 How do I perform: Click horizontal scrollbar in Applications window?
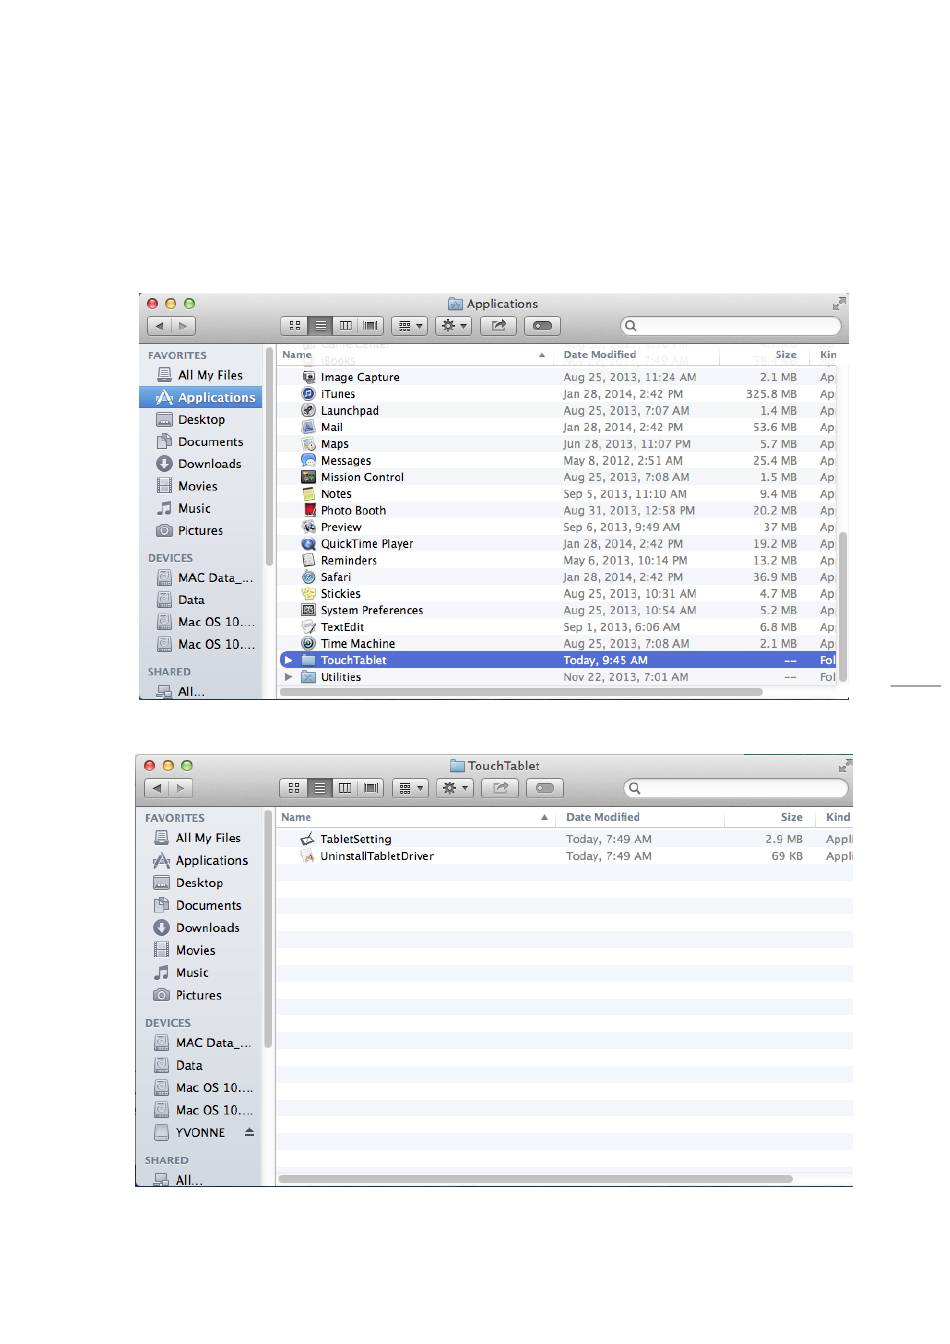click(521, 692)
